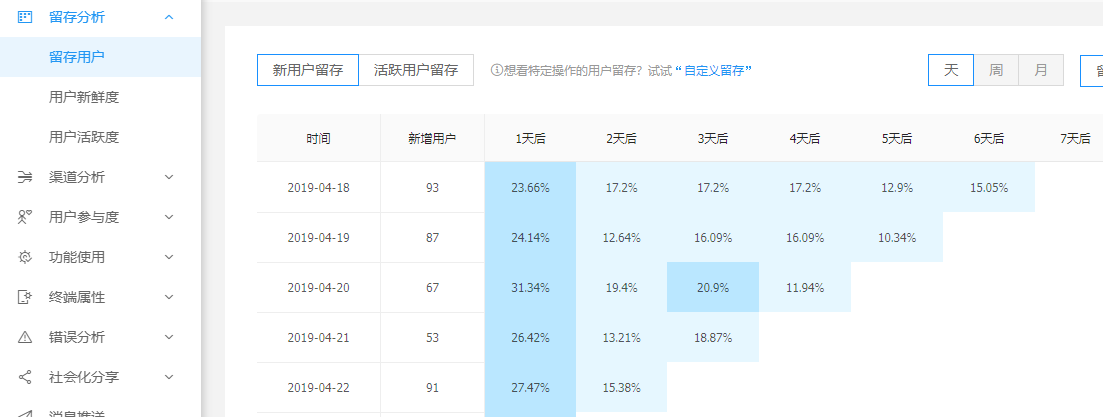The width and height of the screenshot is (1103, 417).
Task: Collapse the 留存分析 section chevron
Action: 168,17
